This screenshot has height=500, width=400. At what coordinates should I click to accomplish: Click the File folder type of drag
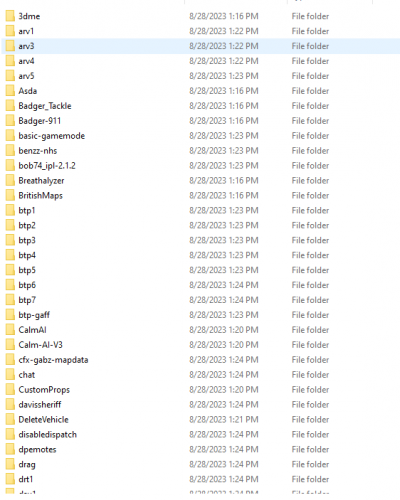tap(310, 464)
